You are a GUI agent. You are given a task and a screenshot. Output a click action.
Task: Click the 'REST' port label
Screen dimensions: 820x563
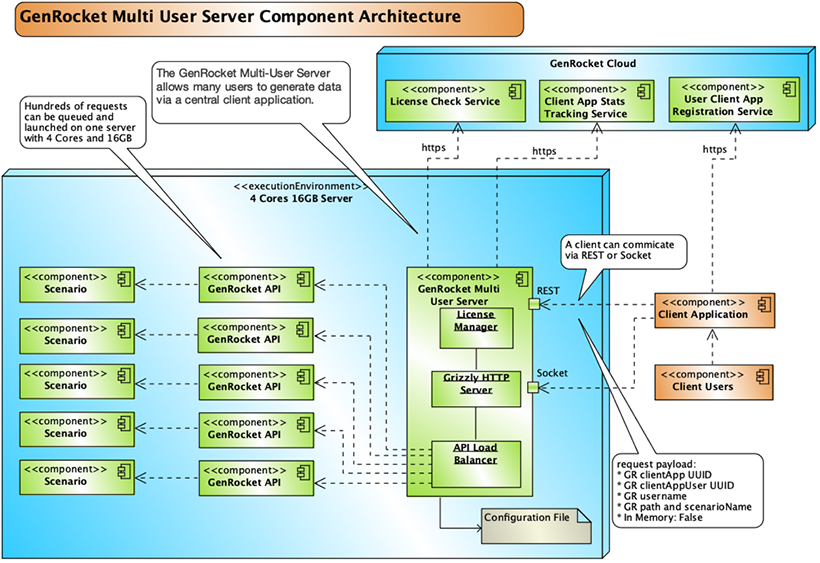[548, 291]
